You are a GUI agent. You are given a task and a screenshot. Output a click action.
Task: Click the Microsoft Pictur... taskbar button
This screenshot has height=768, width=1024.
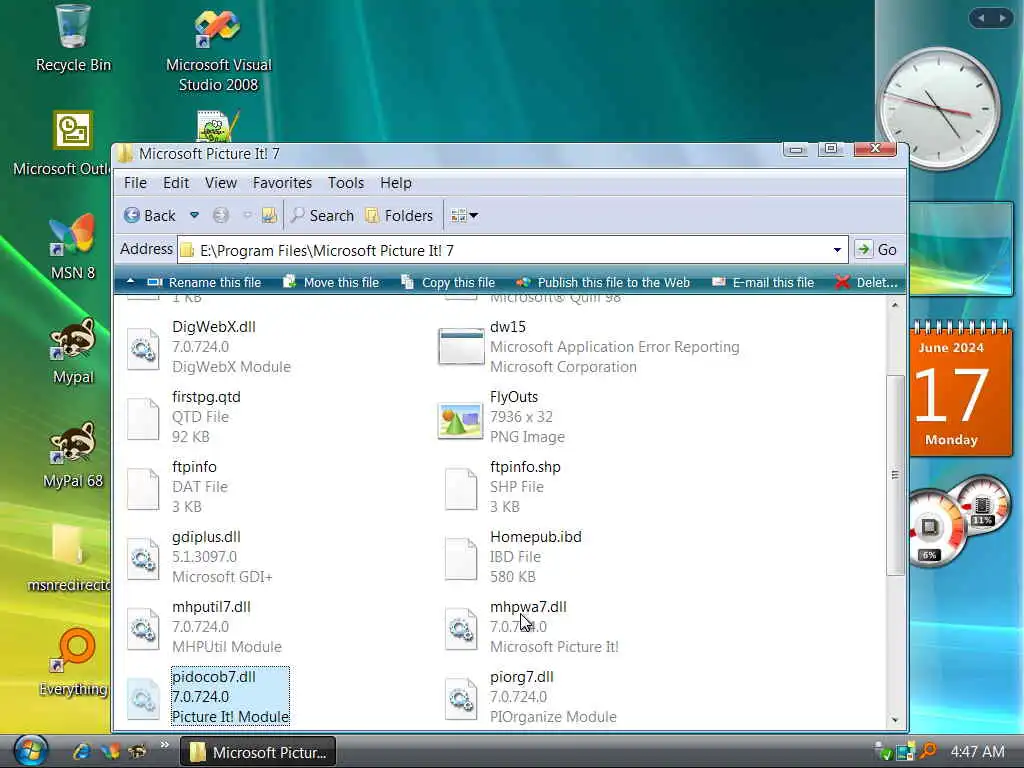tap(258, 752)
